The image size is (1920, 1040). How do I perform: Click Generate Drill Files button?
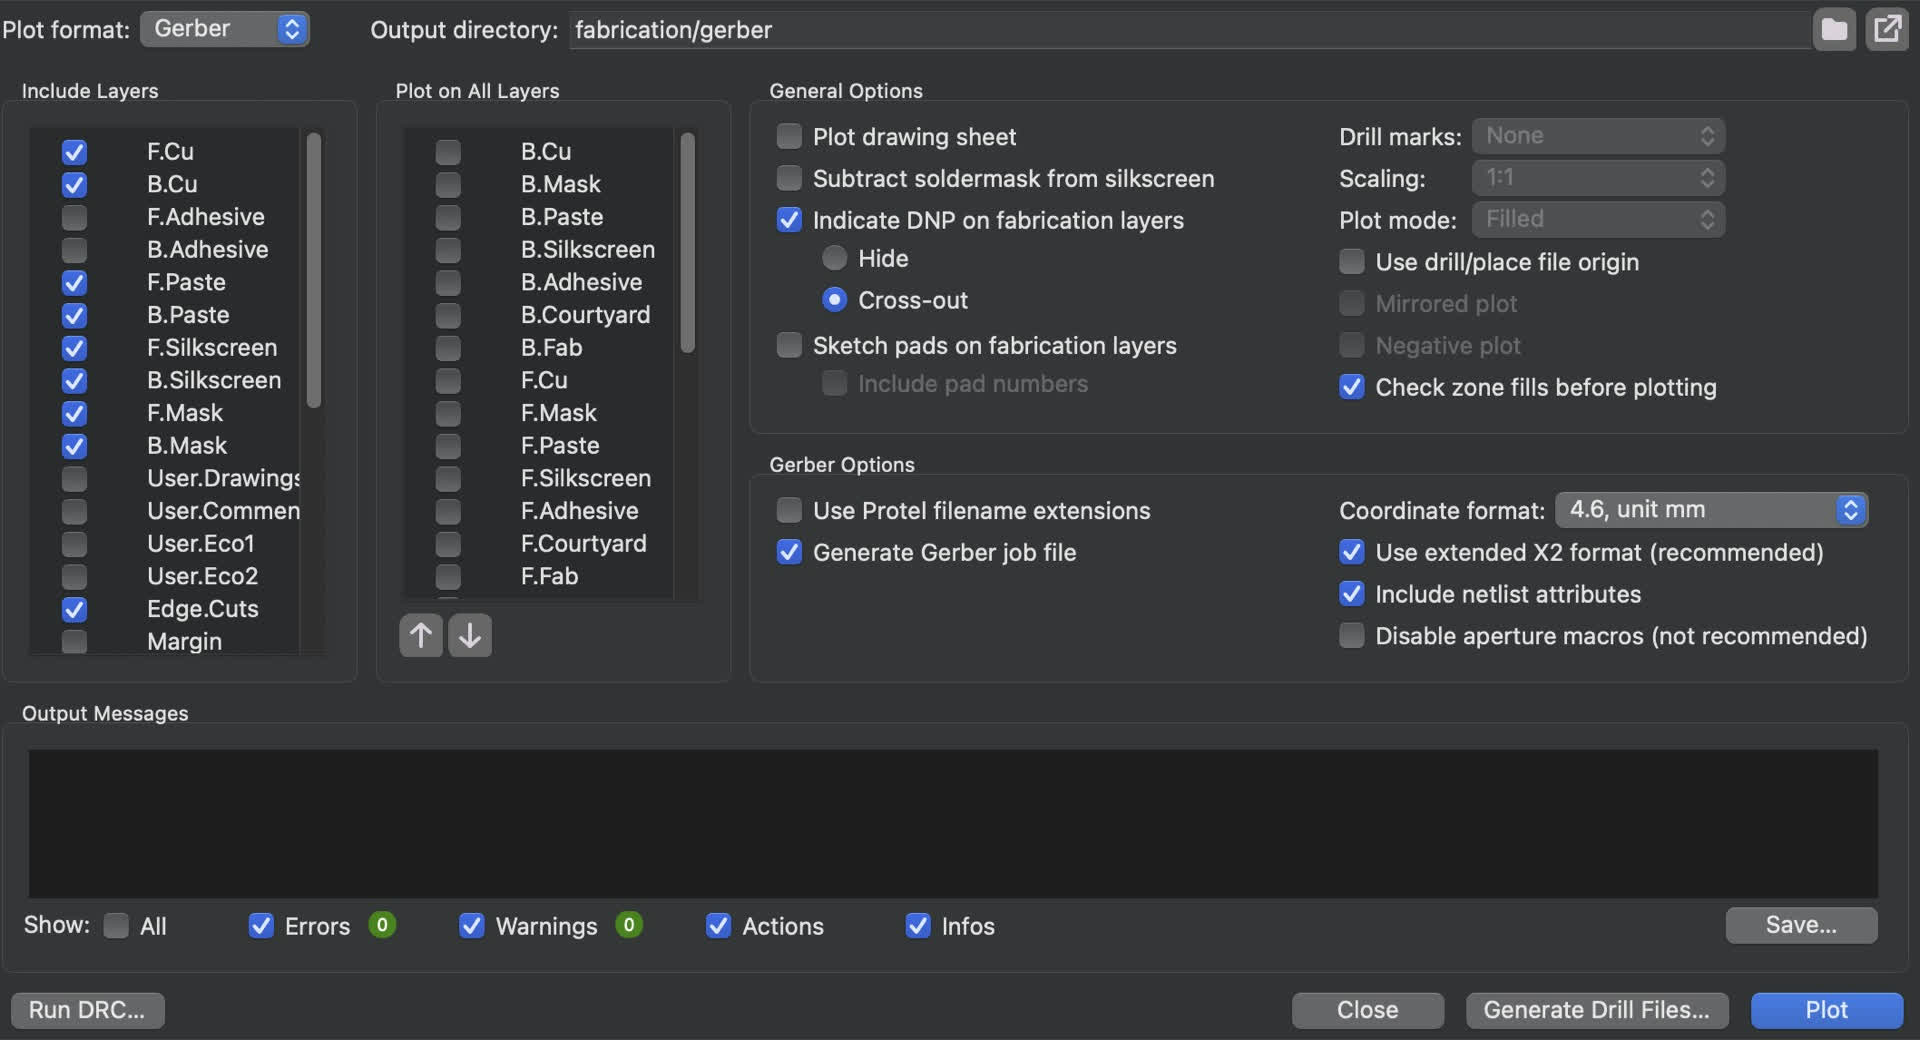[1596, 1010]
